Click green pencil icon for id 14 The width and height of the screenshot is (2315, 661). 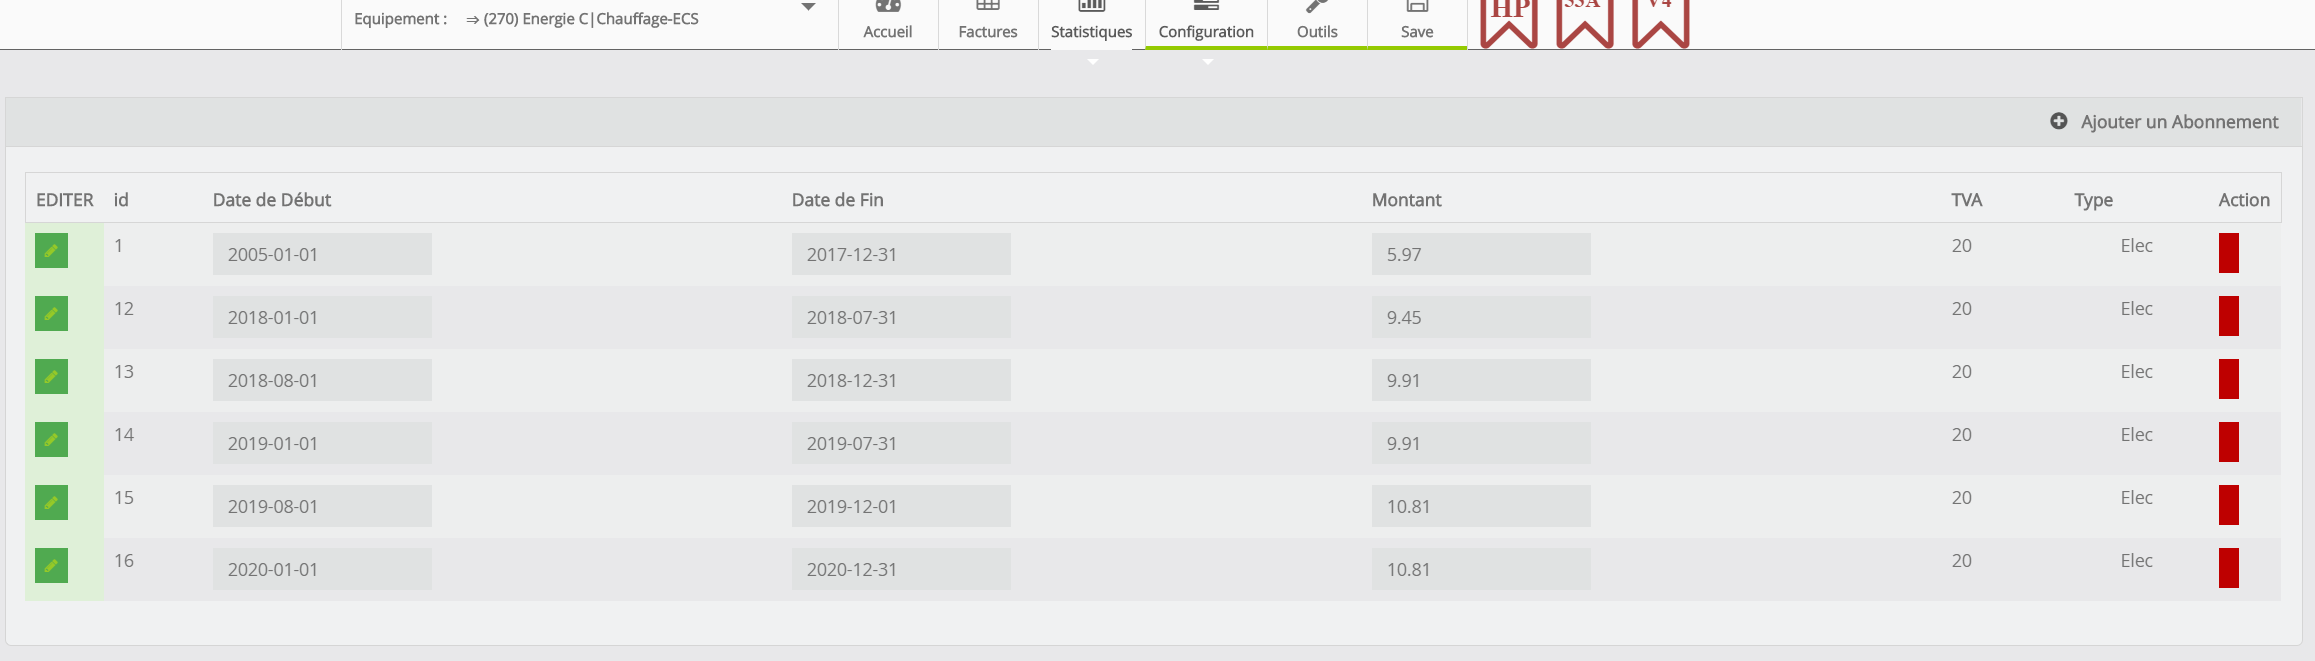click(x=51, y=440)
